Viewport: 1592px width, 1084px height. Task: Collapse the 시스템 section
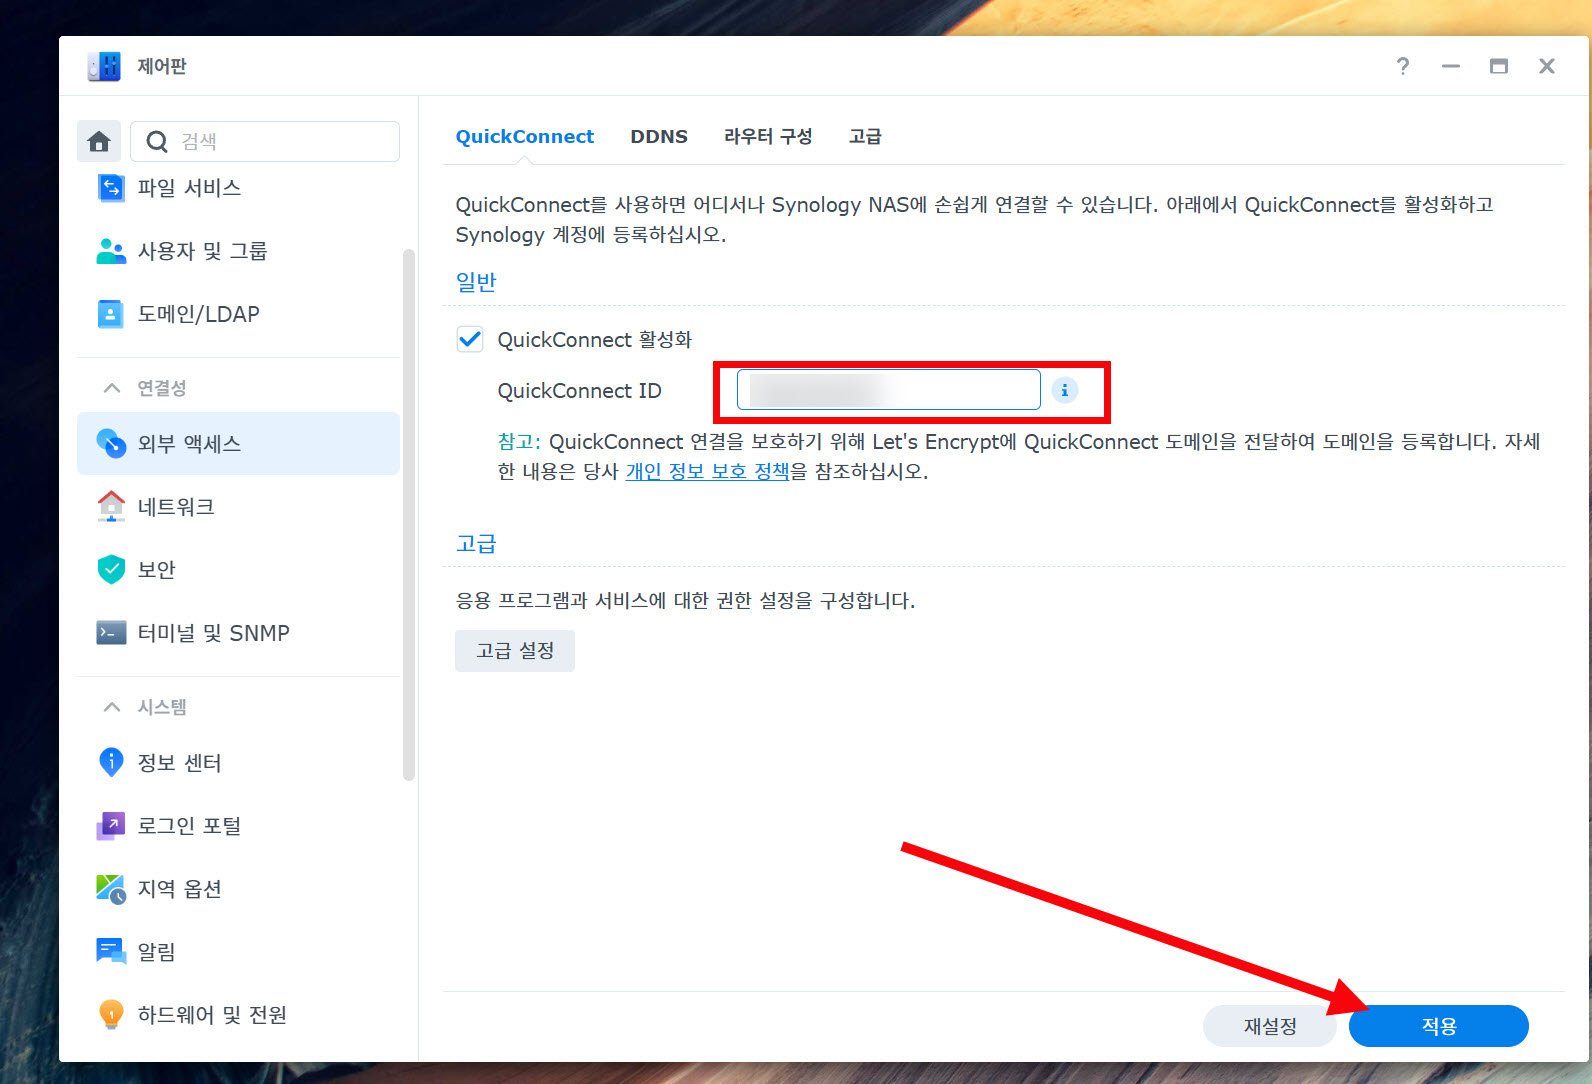tap(112, 707)
